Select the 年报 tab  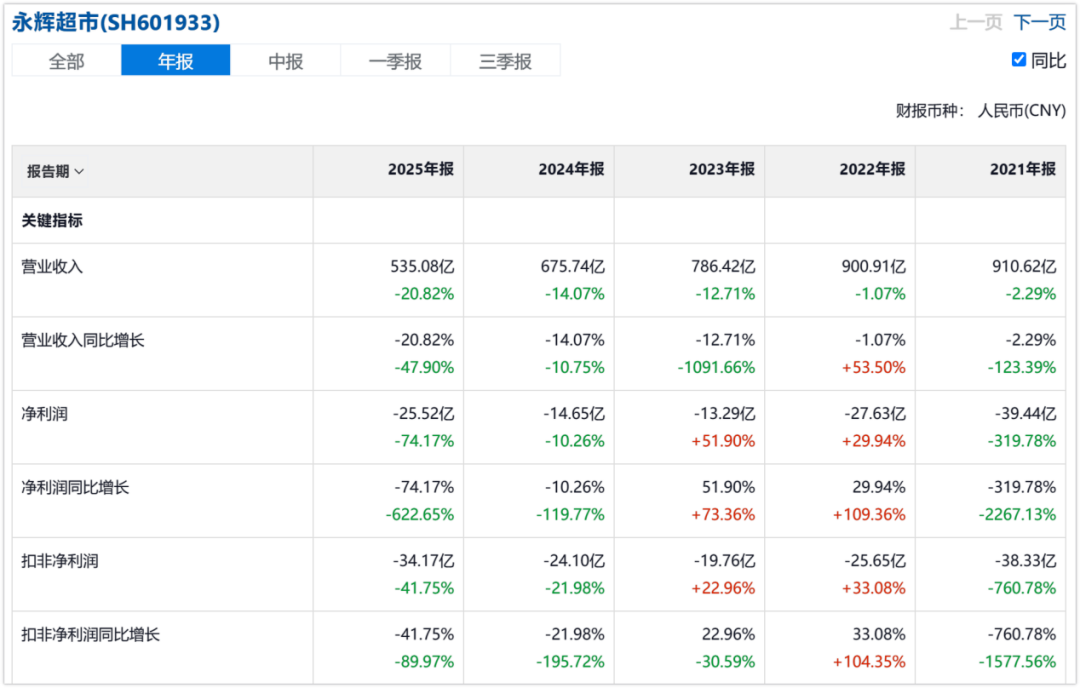tap(176, 61)
